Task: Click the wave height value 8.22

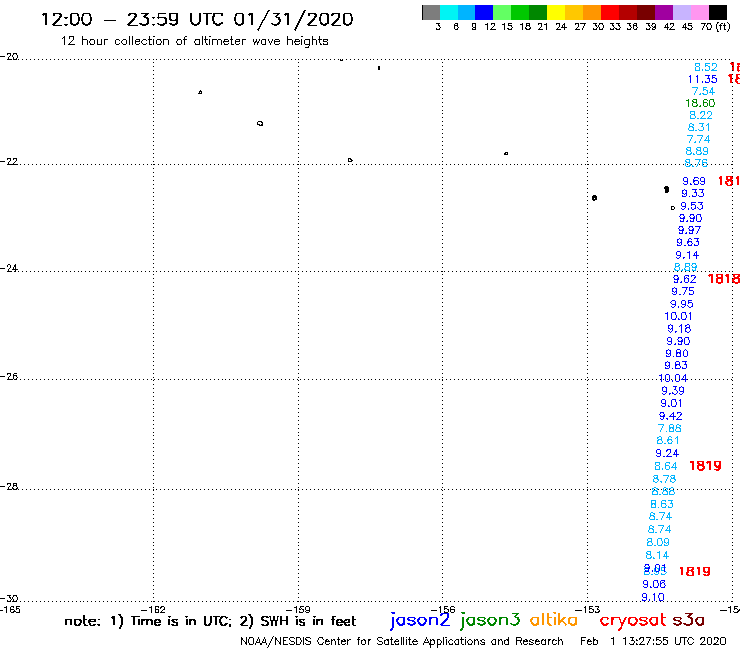Action: pos(701,115)
